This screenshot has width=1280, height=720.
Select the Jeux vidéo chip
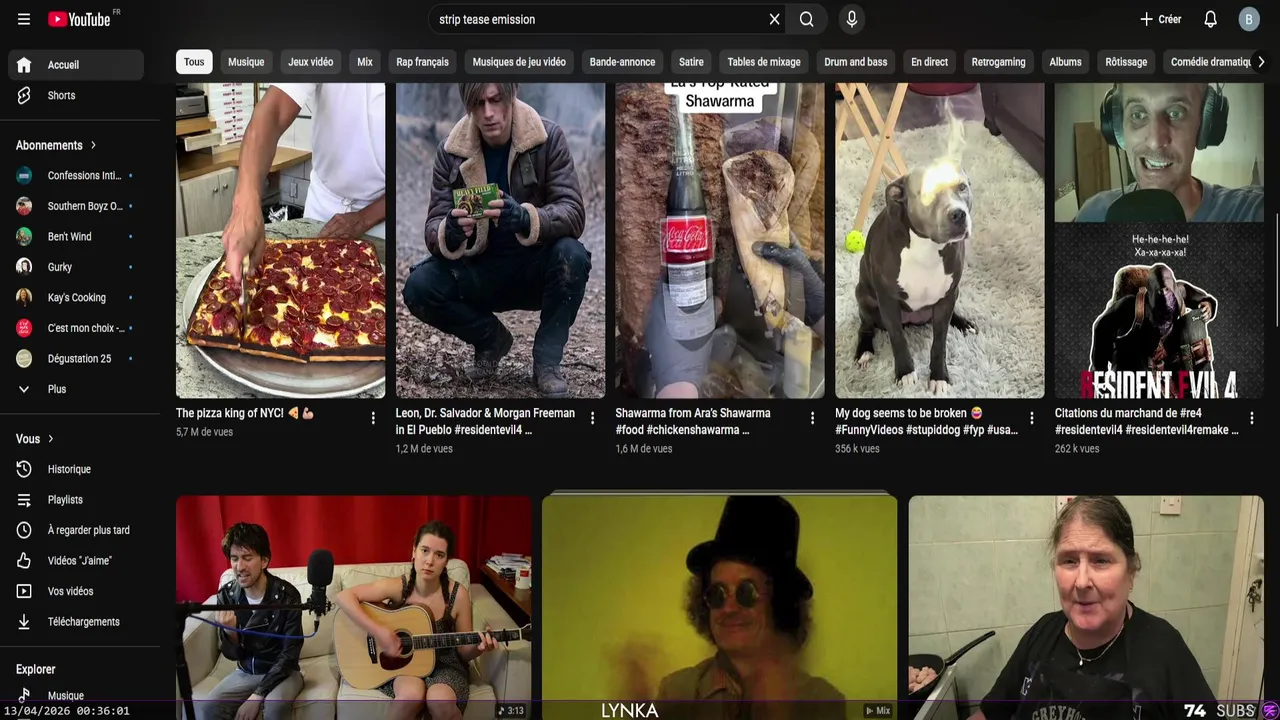pos(311,62)
